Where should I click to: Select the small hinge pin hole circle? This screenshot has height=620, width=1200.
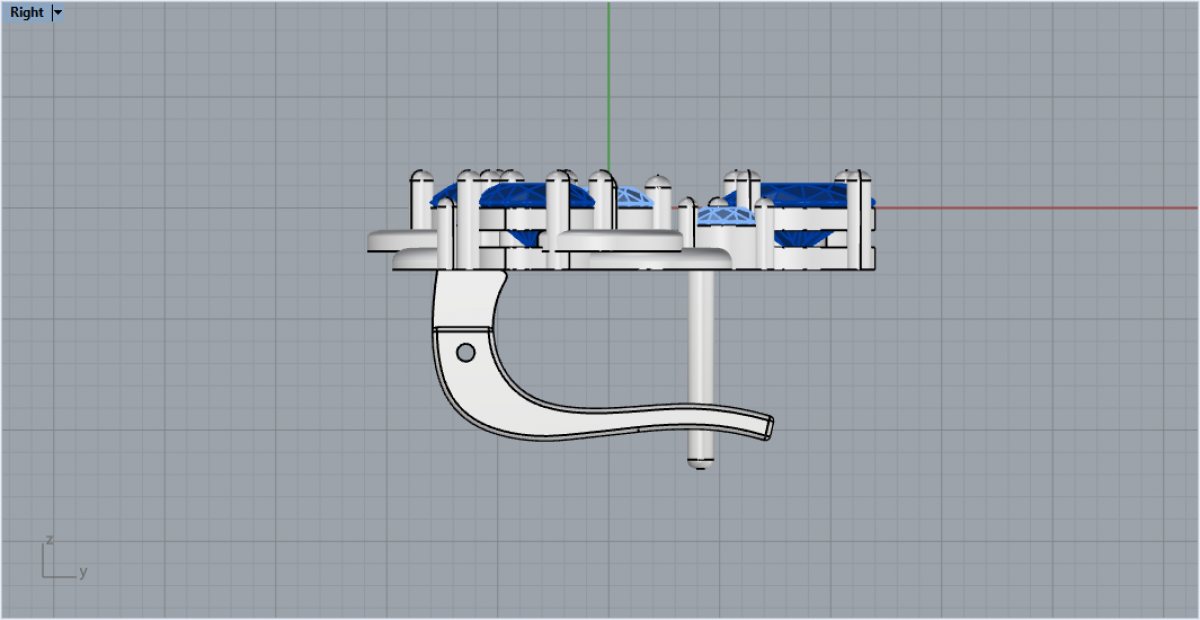(x=465, y=352)
